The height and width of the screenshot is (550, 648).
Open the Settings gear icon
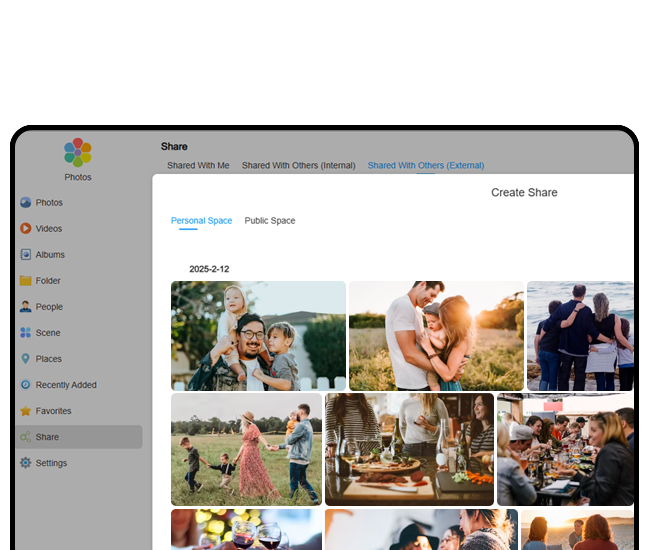point(26,463)
